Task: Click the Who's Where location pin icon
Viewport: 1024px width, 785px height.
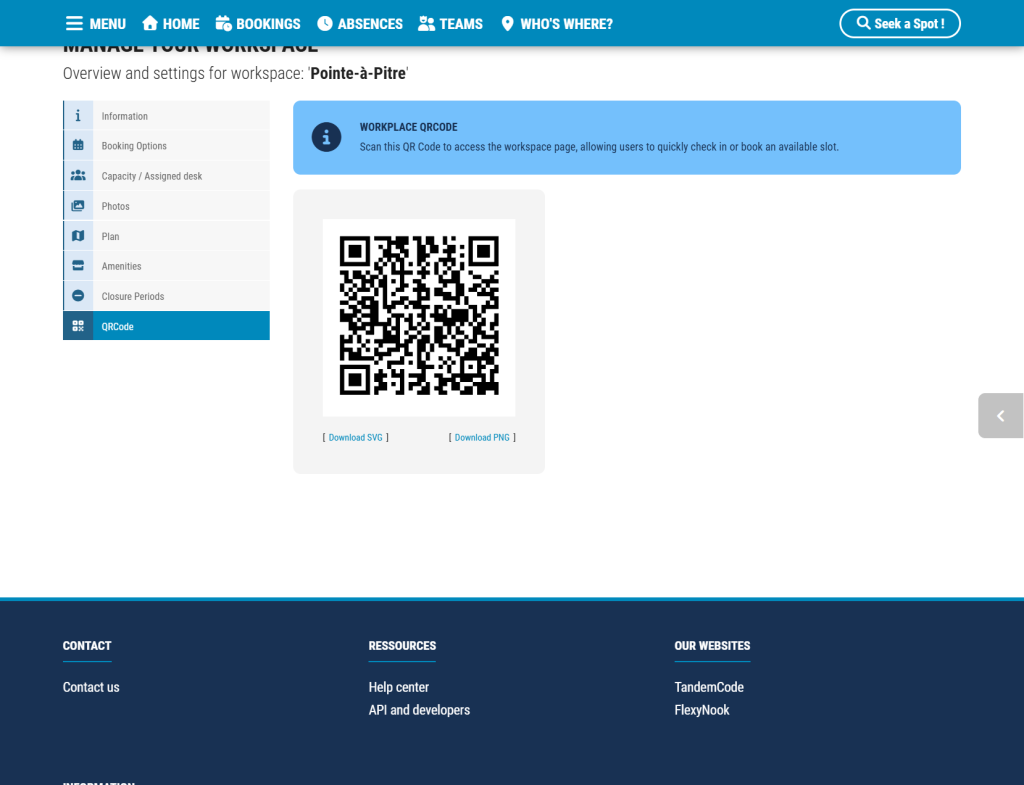Action: (507, 24)
